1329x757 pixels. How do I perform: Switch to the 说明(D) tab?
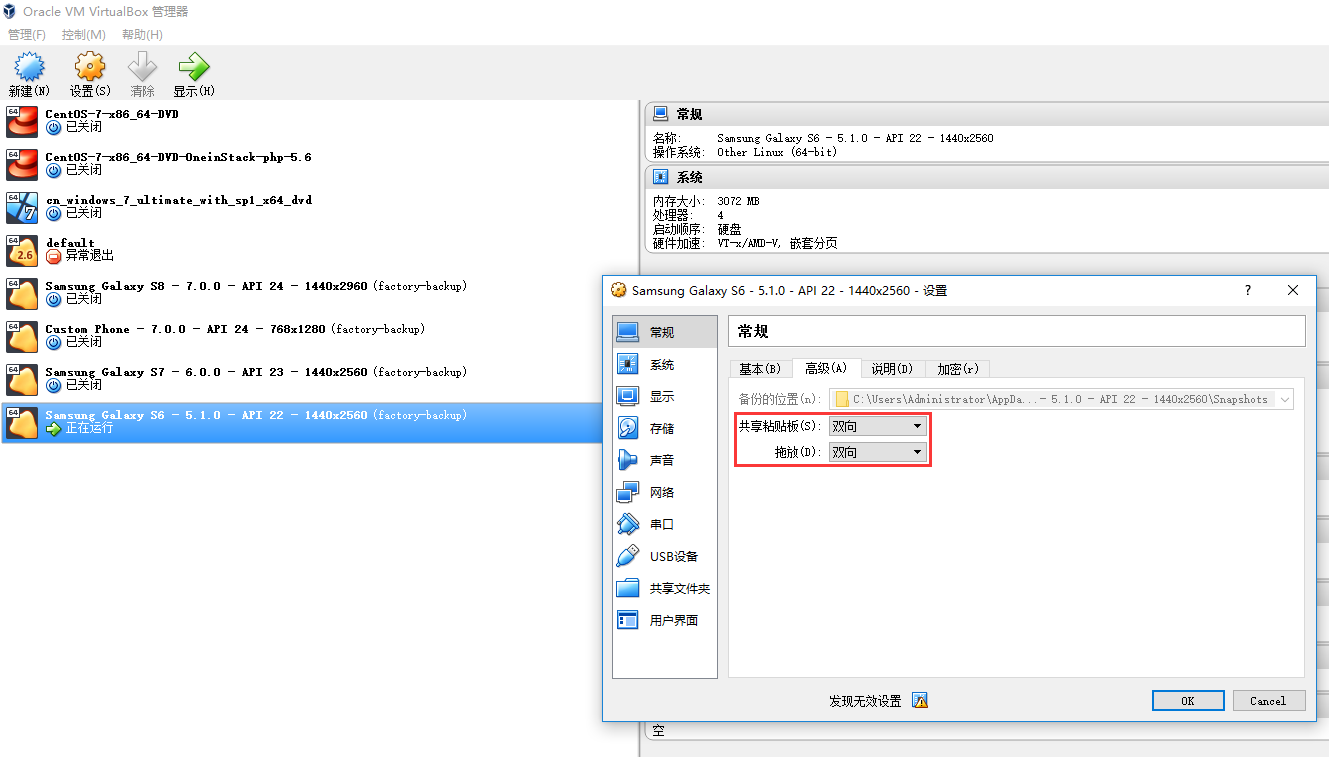click(892, 369)
